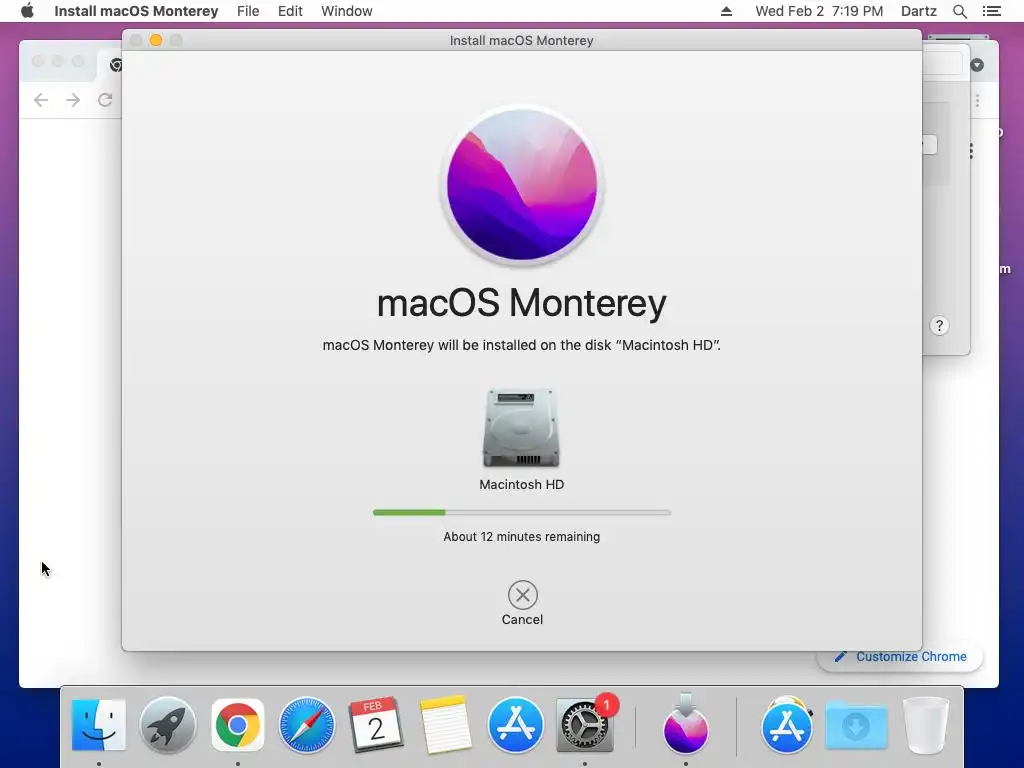The height and width of the screenshot is (768, 1024).
Task: Open the File menu
Action: coord(248,11)
